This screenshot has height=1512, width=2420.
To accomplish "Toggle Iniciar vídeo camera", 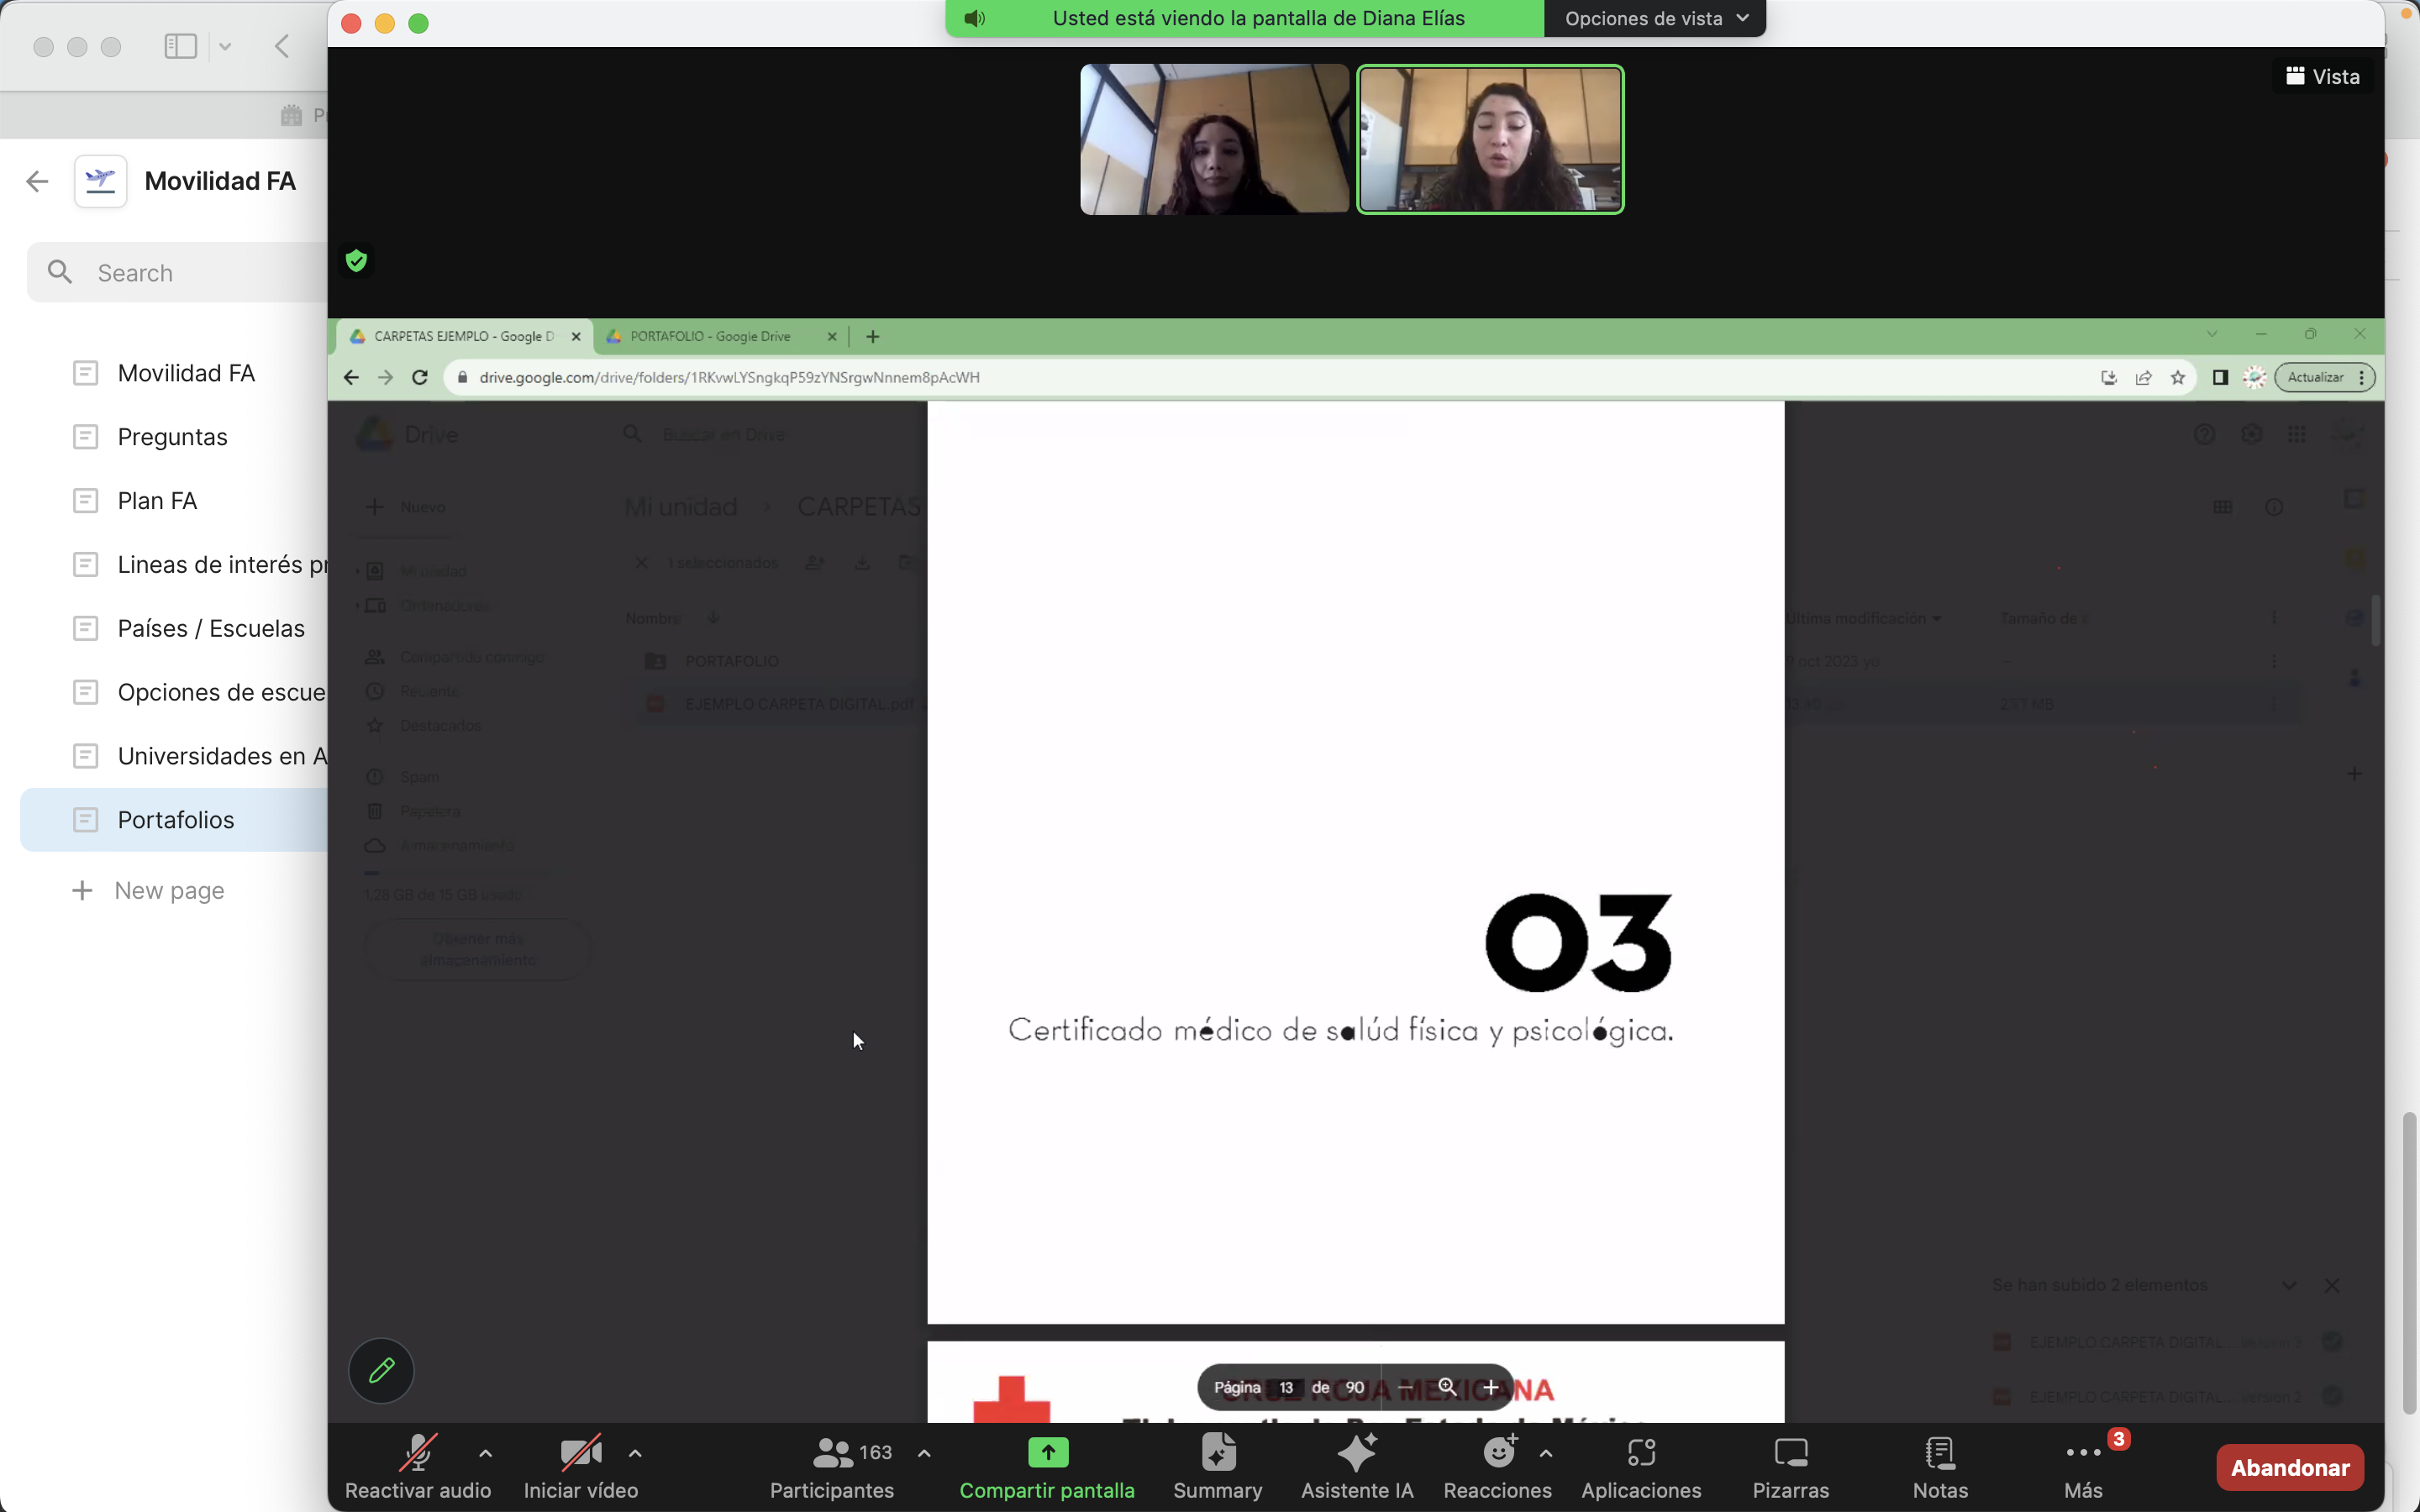I will 580,1465.
